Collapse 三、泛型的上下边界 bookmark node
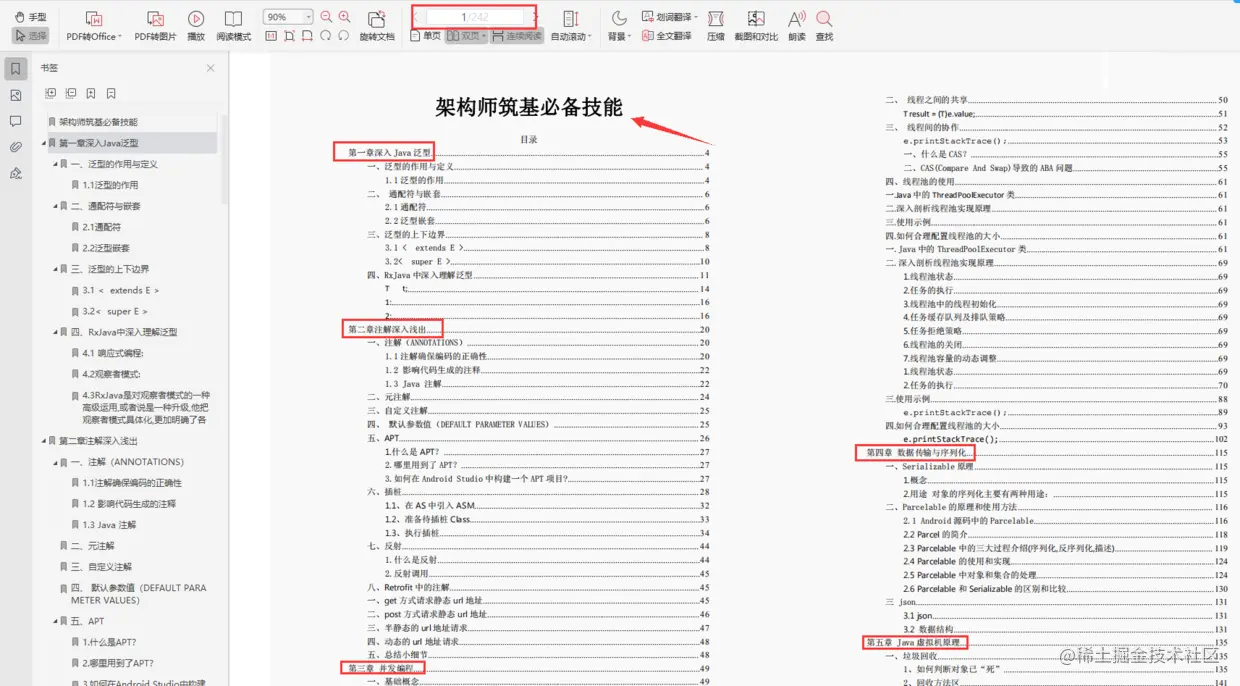Image resolution: width=1240 pixels, height=686 pixels. (56, 269)
